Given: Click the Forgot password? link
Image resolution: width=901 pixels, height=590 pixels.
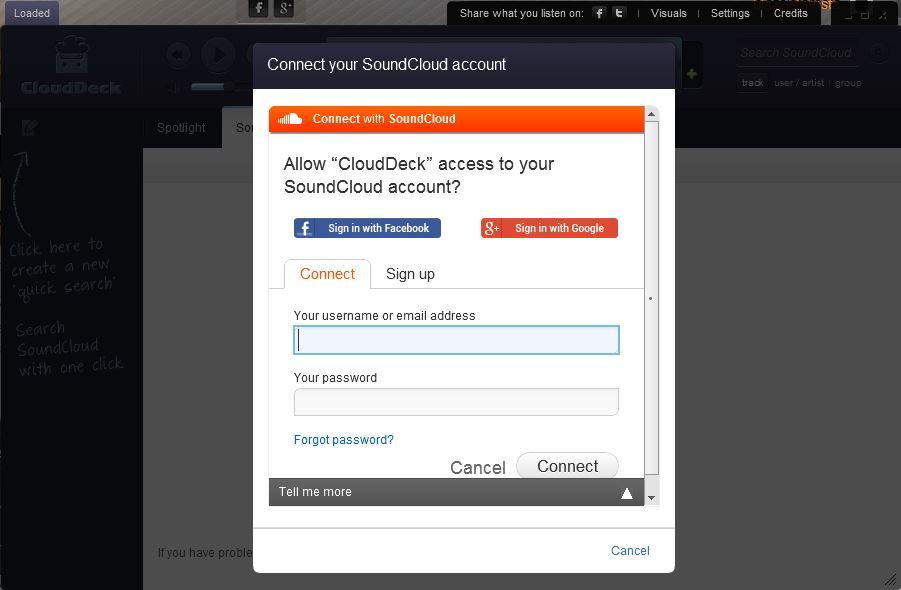Looking at the screenshot, I should (x=344, y=439).
